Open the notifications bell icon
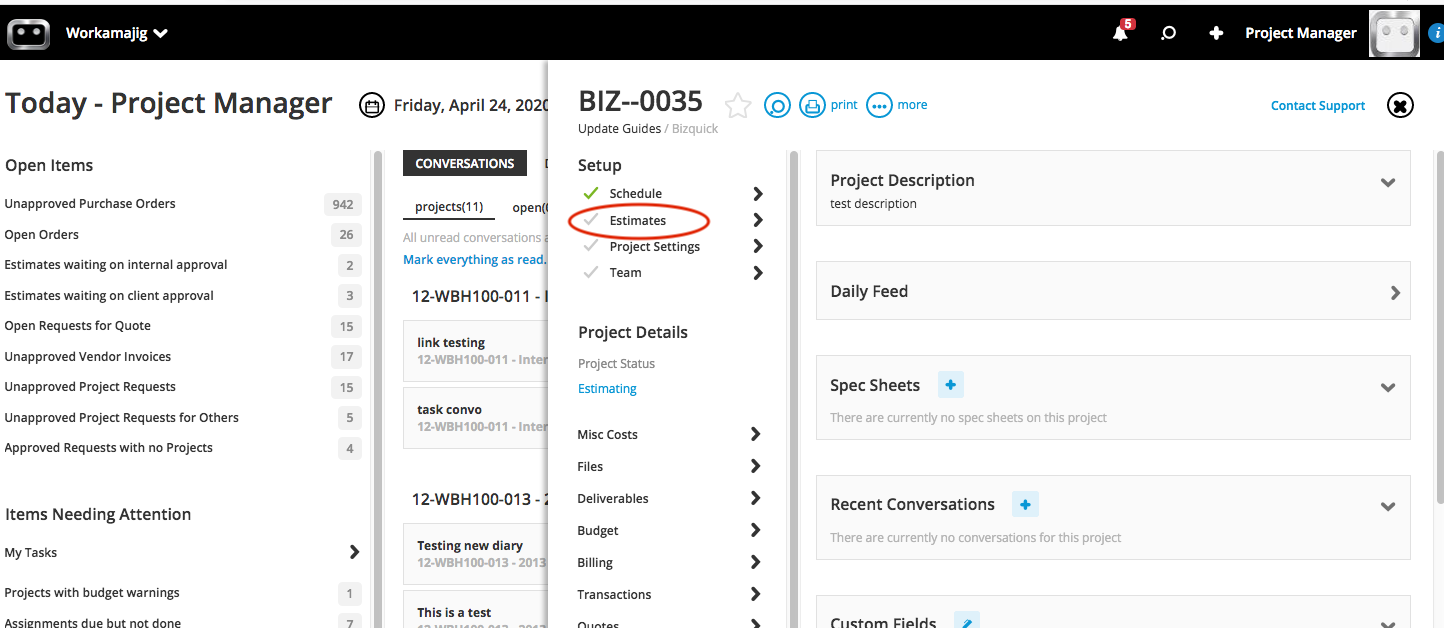1444x628 pixels. pyautogui.click(x=1122, y=32)
